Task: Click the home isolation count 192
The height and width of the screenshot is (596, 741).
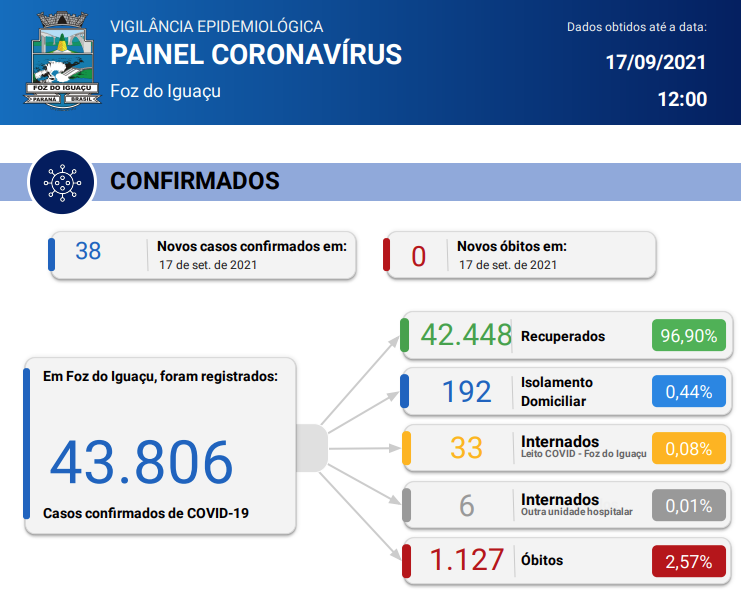Action: click(466, 392)
